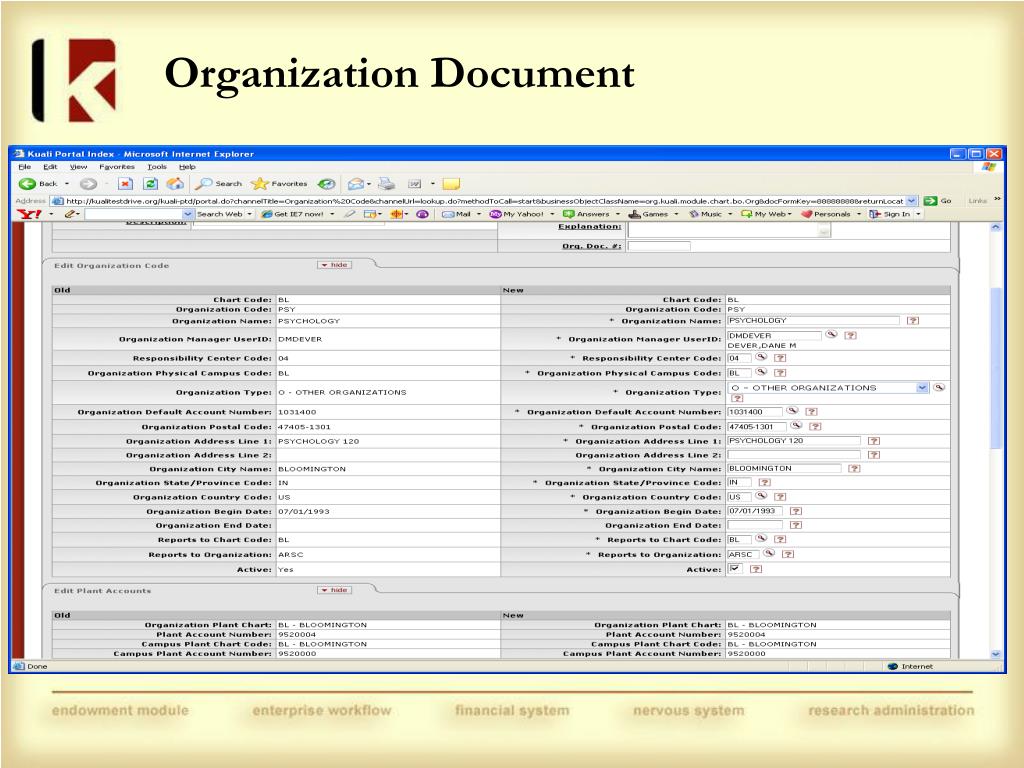
Task: Click the Yahoo! logo in toolbar
Action: 29,214
